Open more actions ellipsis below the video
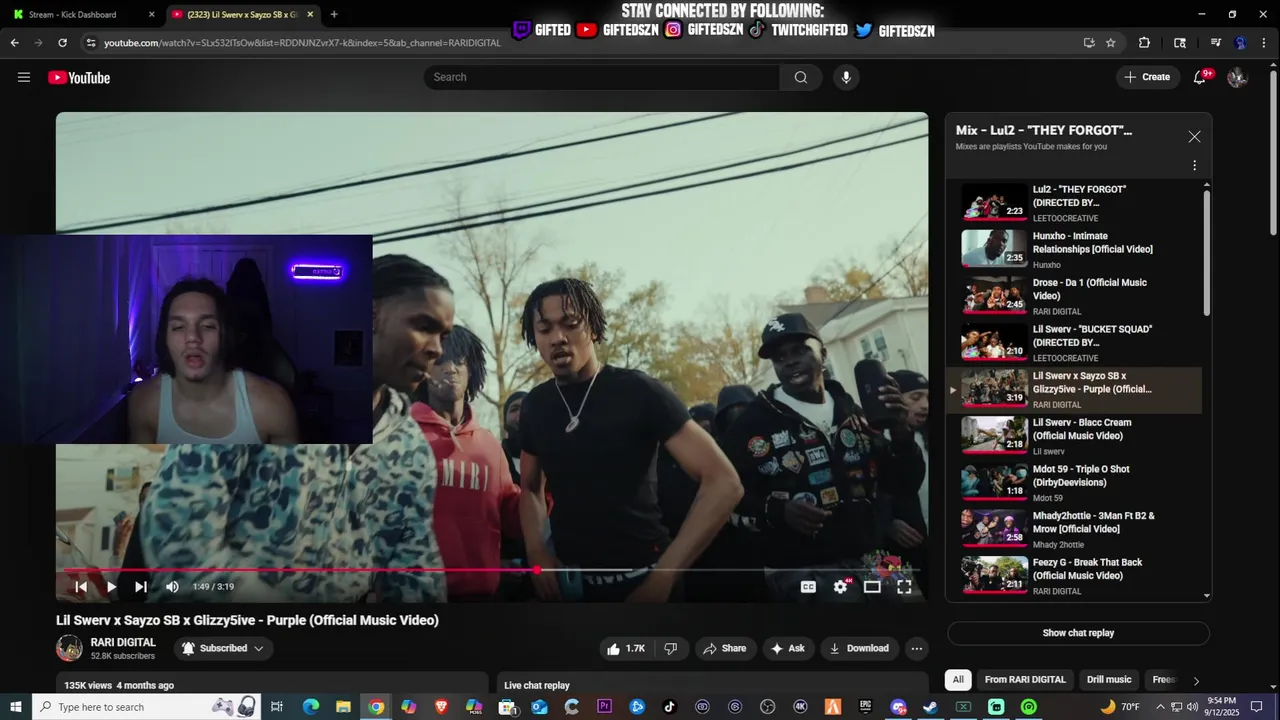Image resolution: width=1280 pixels, height=720 pixels. [916, 648]
